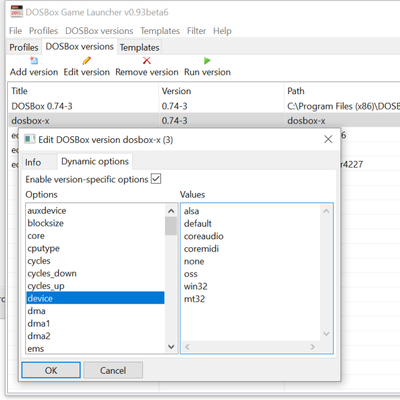The width and height of the screenshot is (400, 400).
Task: Switch to the DOSBox versions tab
Action: pos(79,47)
